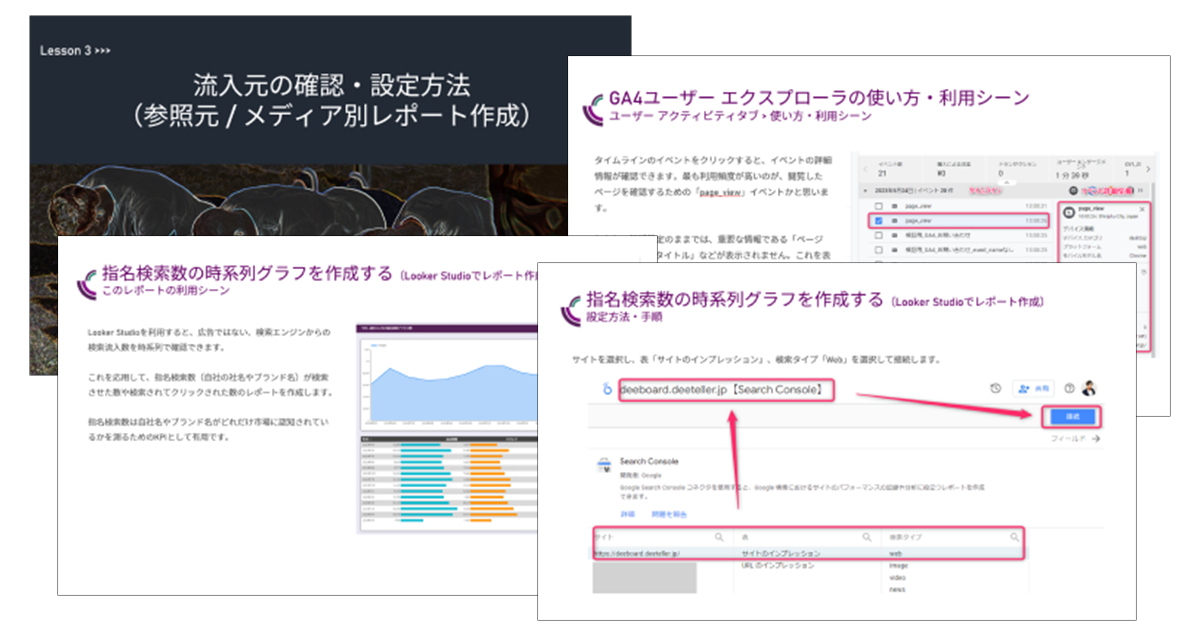Image resolution: width=1200 pixels, height=628 pixels.
Task: Go to previous metrics with left chevron
Action: (865, 169)
